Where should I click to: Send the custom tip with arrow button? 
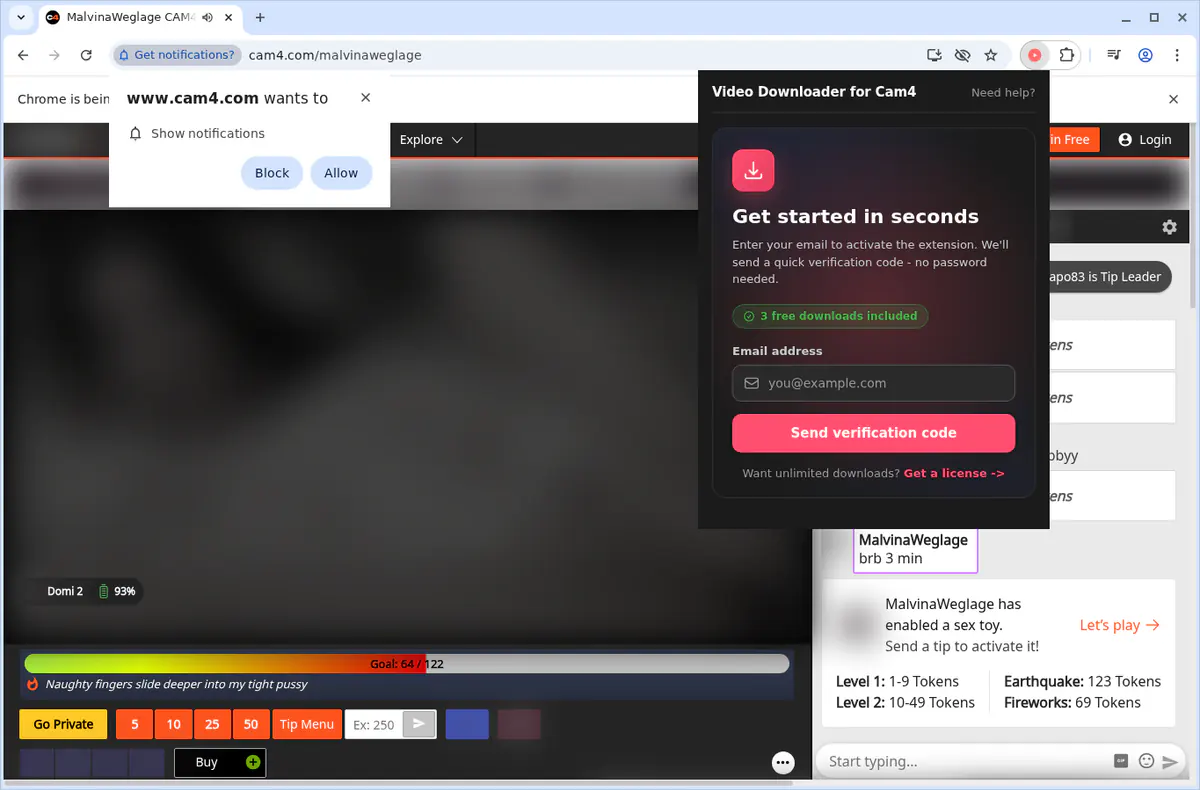419,724
